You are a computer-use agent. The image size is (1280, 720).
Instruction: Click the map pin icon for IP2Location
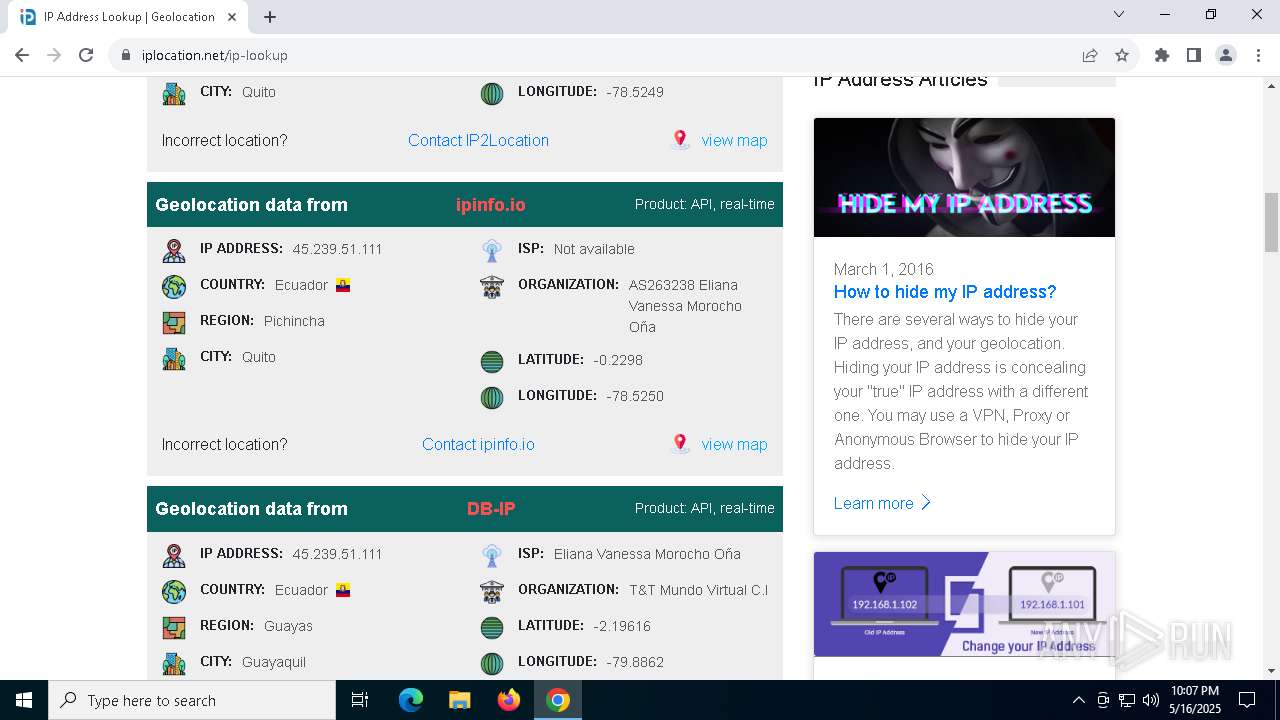pyautogui.click(x=680, y=140)
